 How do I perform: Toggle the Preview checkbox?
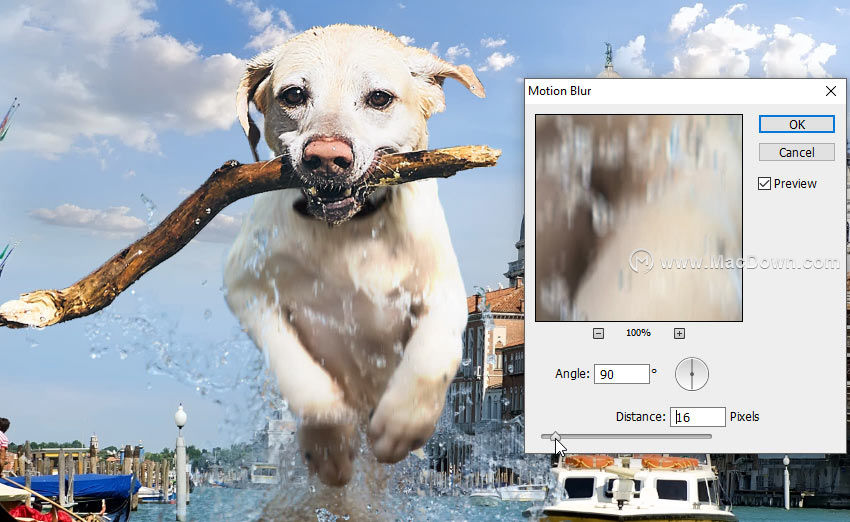(x=764, y=184)
